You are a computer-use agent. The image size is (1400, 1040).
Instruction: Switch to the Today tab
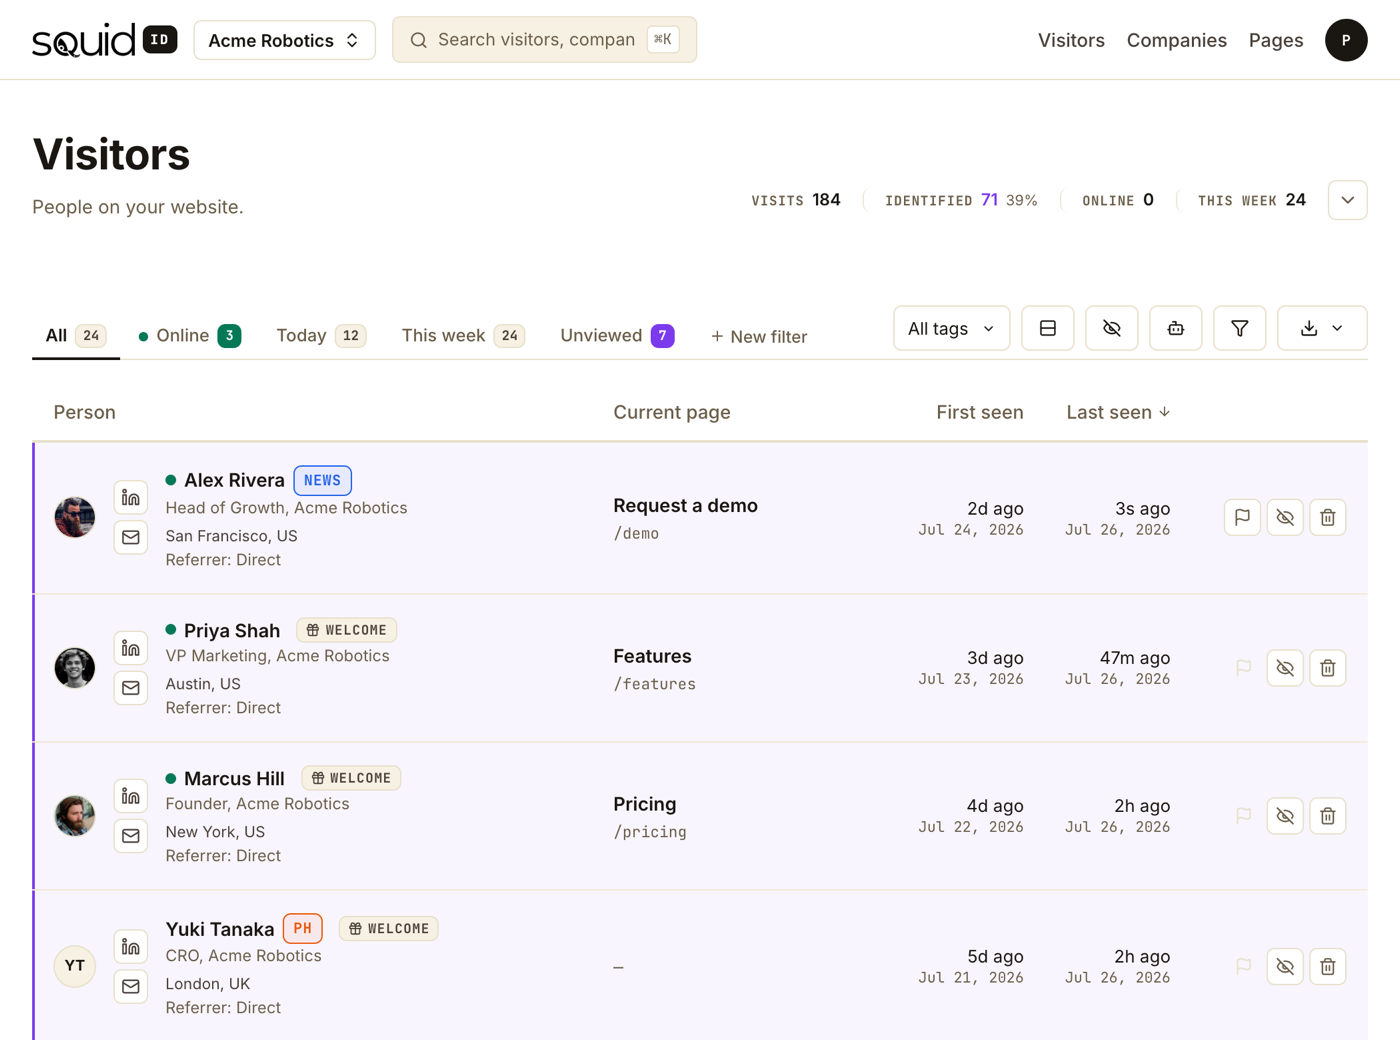point(321,335)
